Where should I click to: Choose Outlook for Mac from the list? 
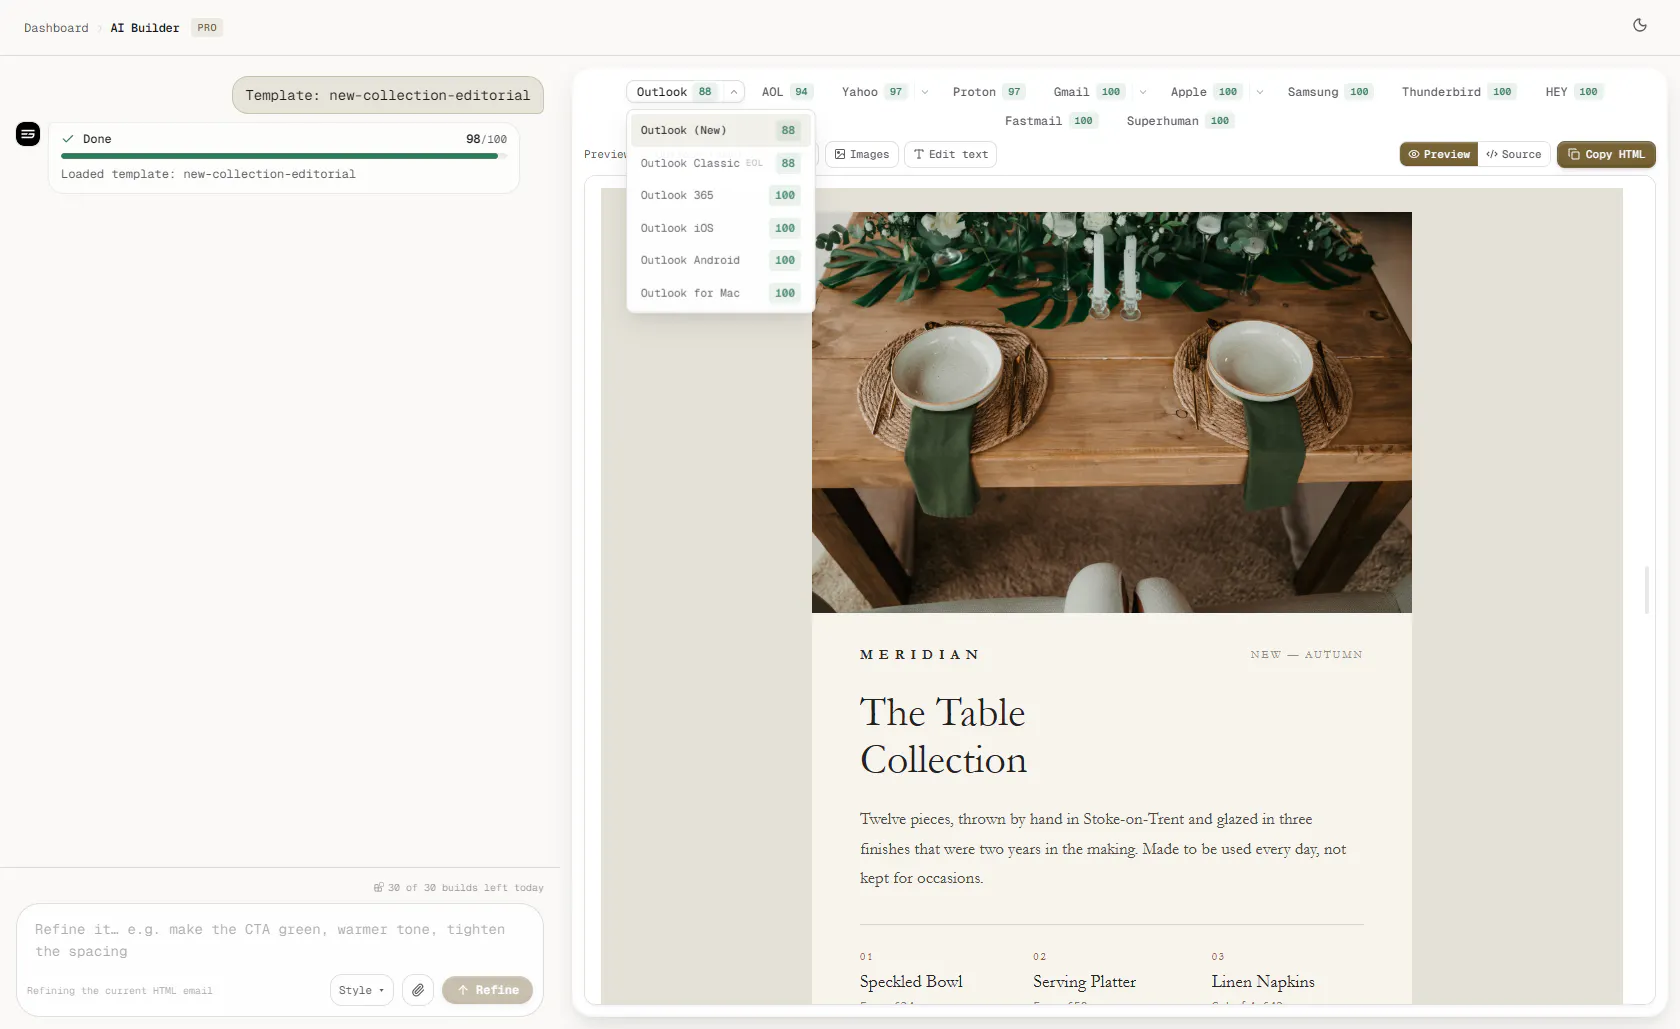[x=720, y=293]
